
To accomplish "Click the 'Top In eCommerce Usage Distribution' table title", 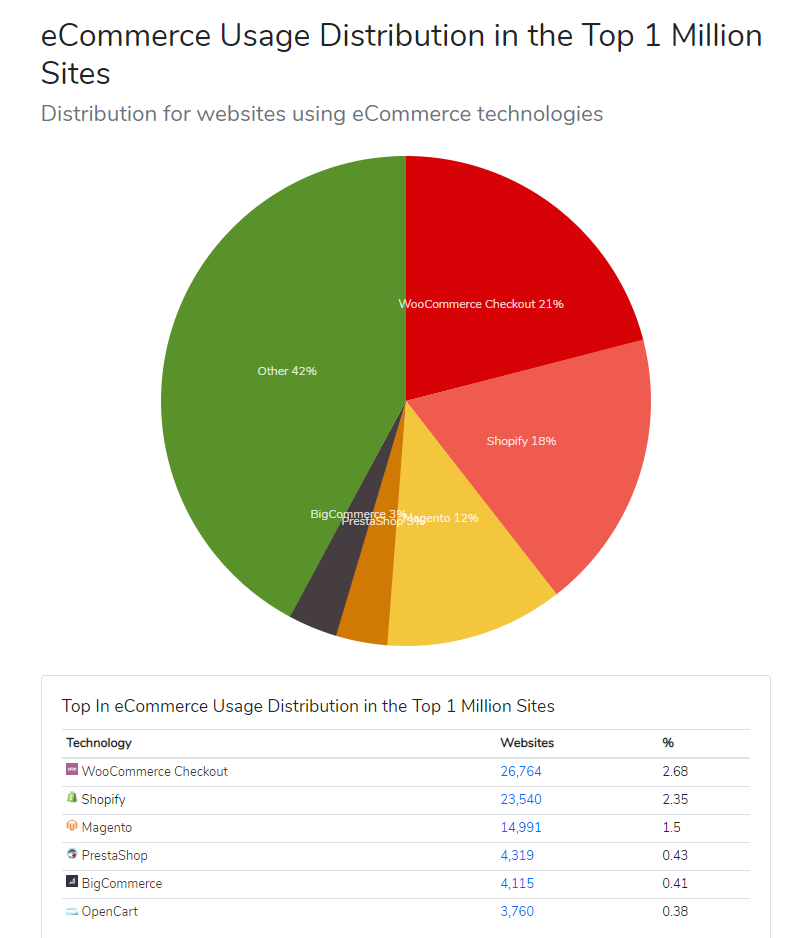I will coord(308,706).
